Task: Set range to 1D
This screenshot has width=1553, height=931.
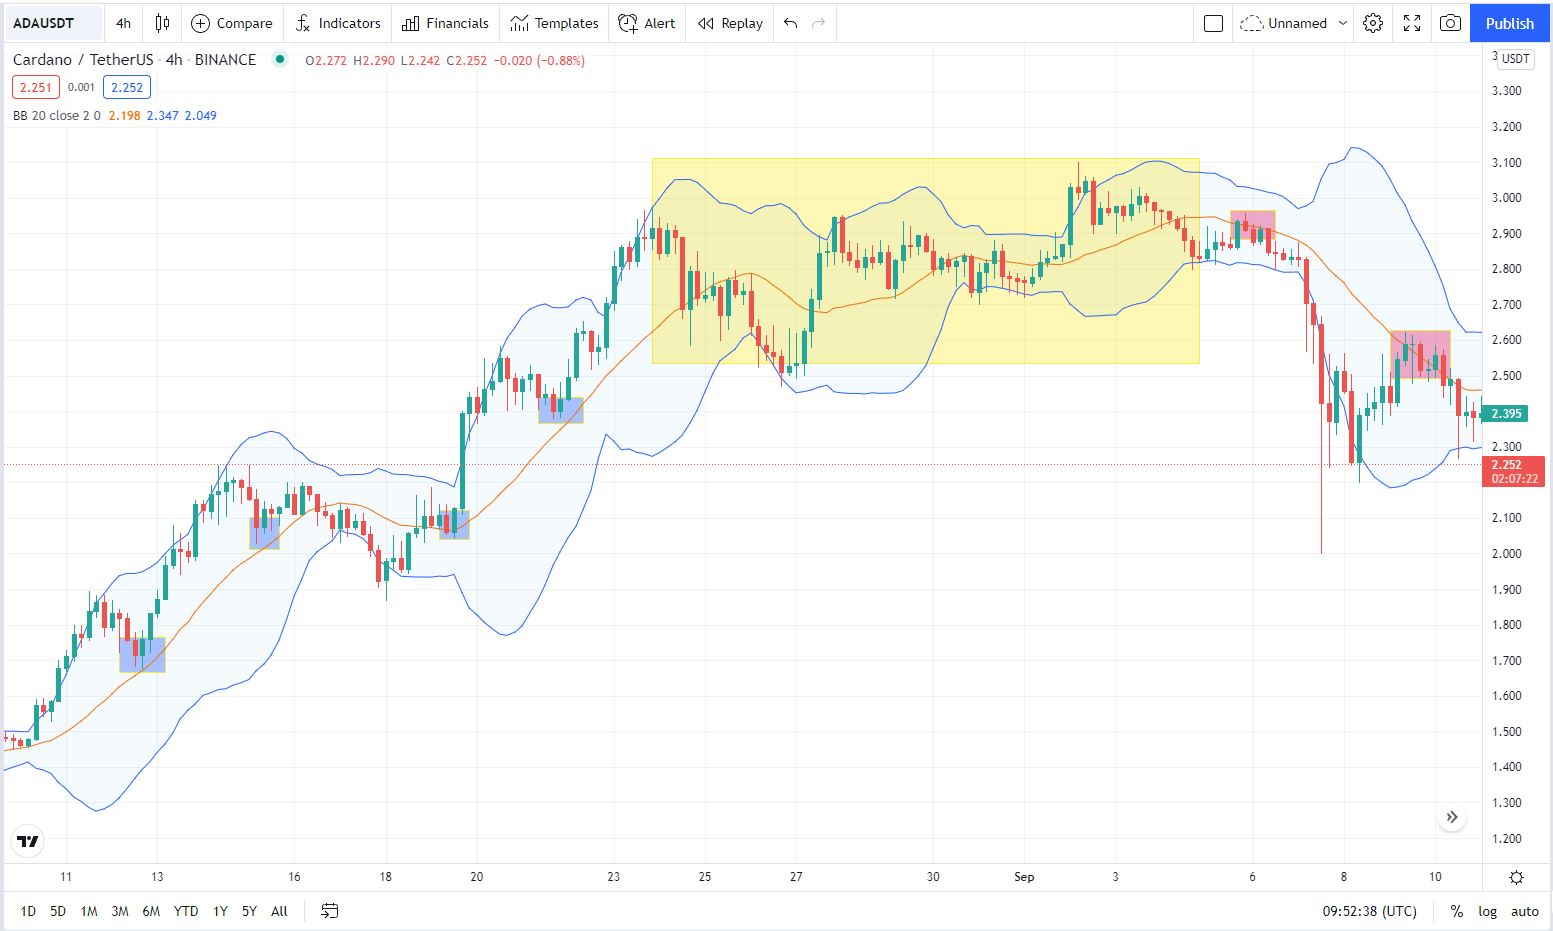Action: coord(28,911)
